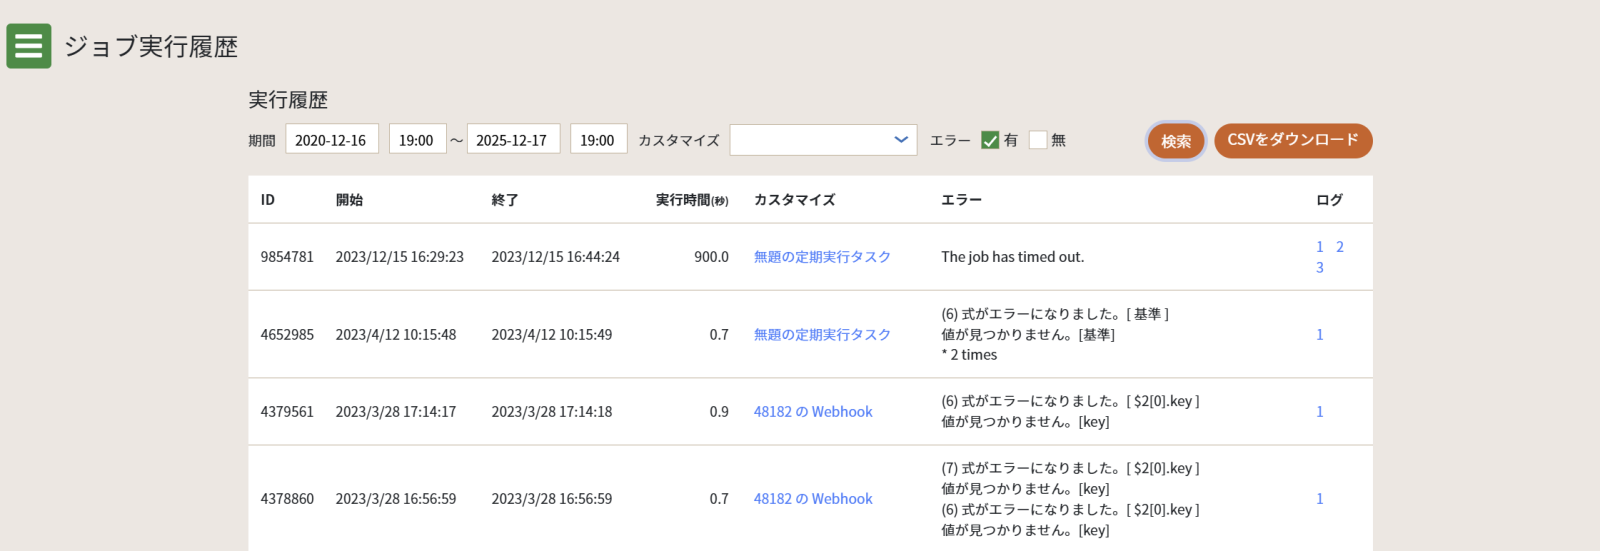Open 48182 の Webhook link for job 4378860

tap(812, 499)
